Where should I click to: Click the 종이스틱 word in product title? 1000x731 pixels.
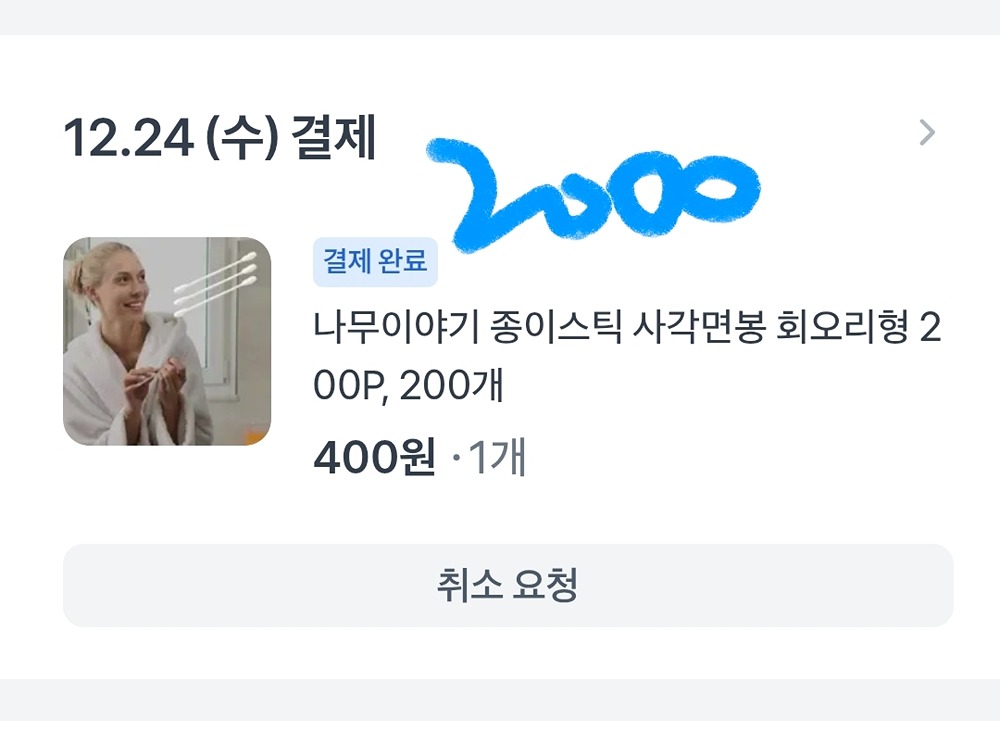point(555,327)
